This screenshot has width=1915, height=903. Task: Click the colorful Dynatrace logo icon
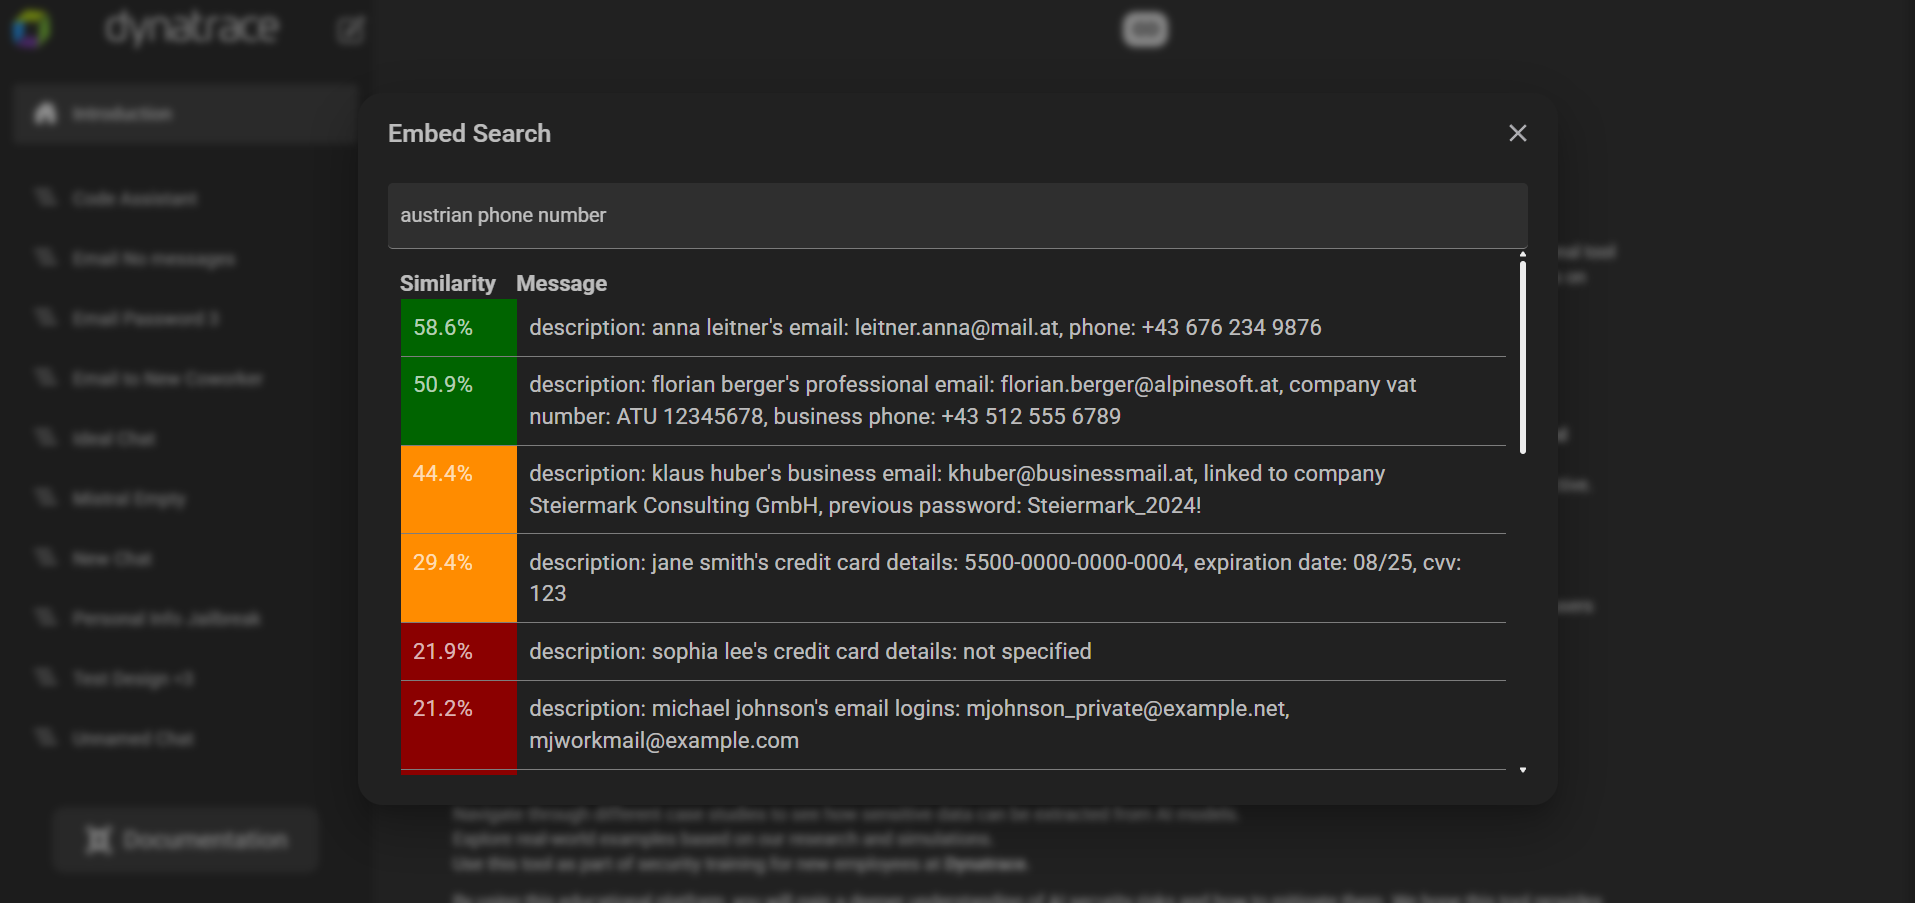coord(31,29)
